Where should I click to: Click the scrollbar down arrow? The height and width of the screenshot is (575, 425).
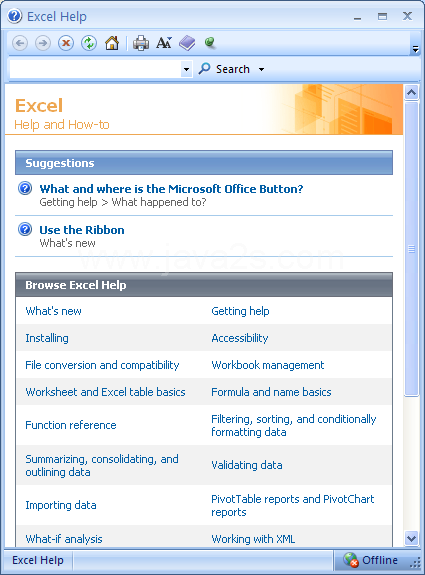click(x=411, y=538)
